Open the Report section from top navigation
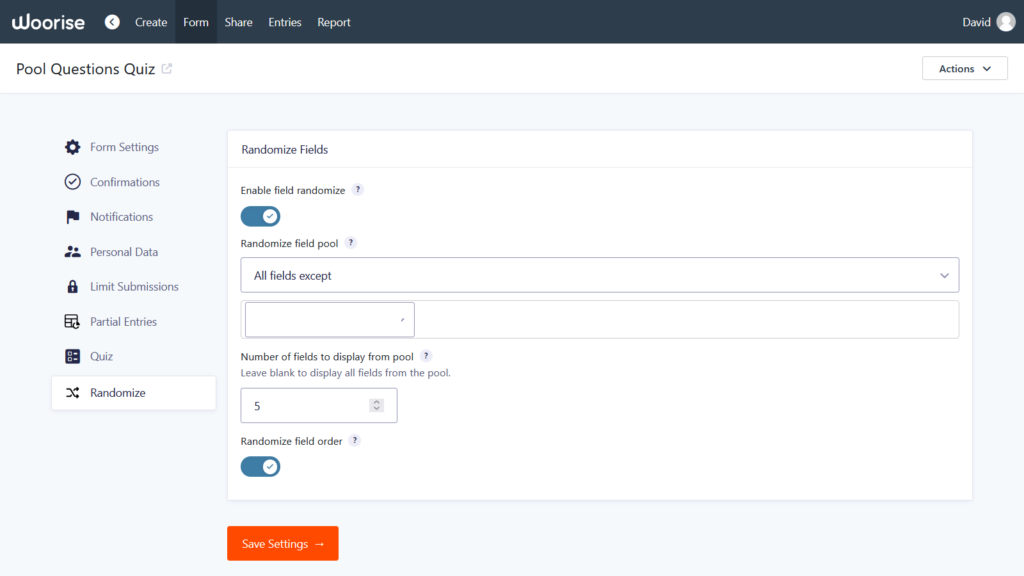 pos(333,21)
